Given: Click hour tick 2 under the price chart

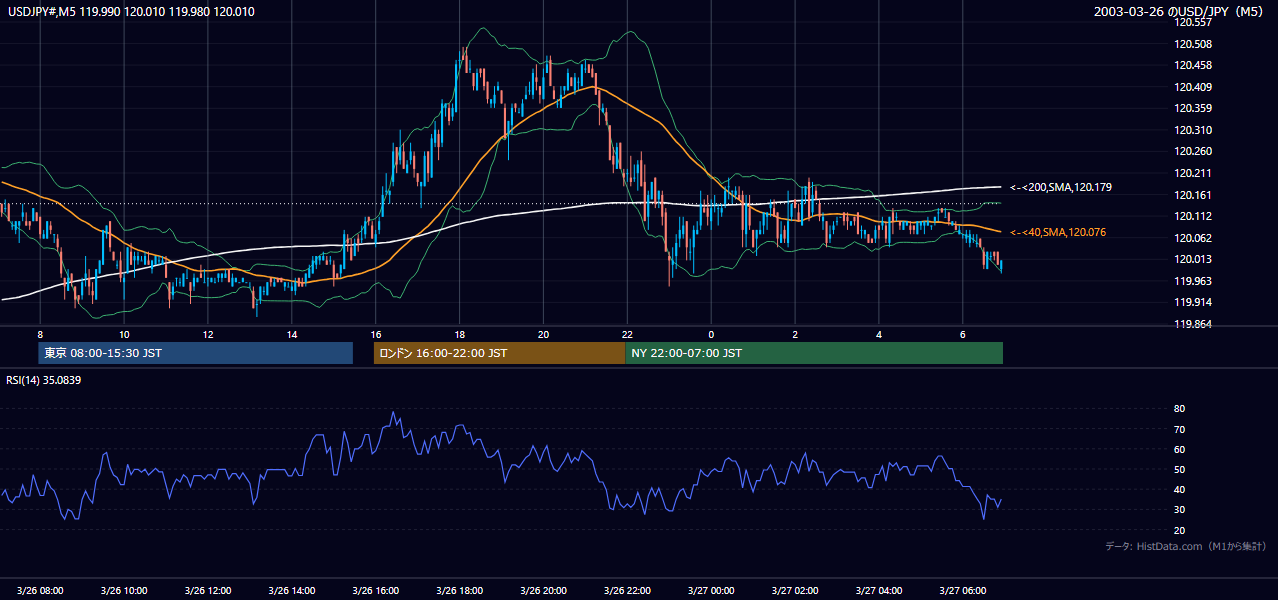Looking at the screenshot, I should point(795,334).
